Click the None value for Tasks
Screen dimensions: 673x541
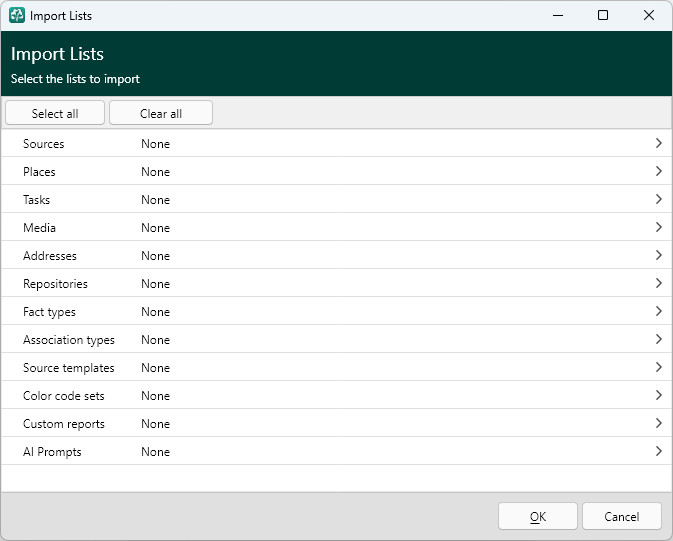click(155, 200)
